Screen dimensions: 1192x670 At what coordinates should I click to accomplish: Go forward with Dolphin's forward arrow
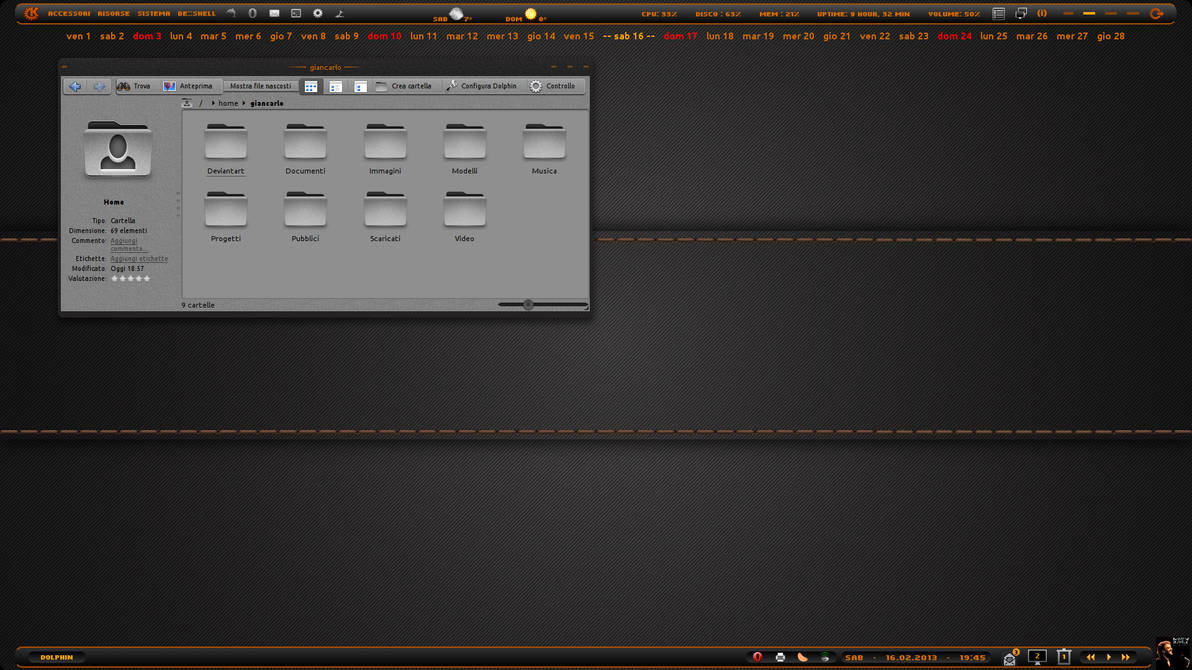pos(99,87)
